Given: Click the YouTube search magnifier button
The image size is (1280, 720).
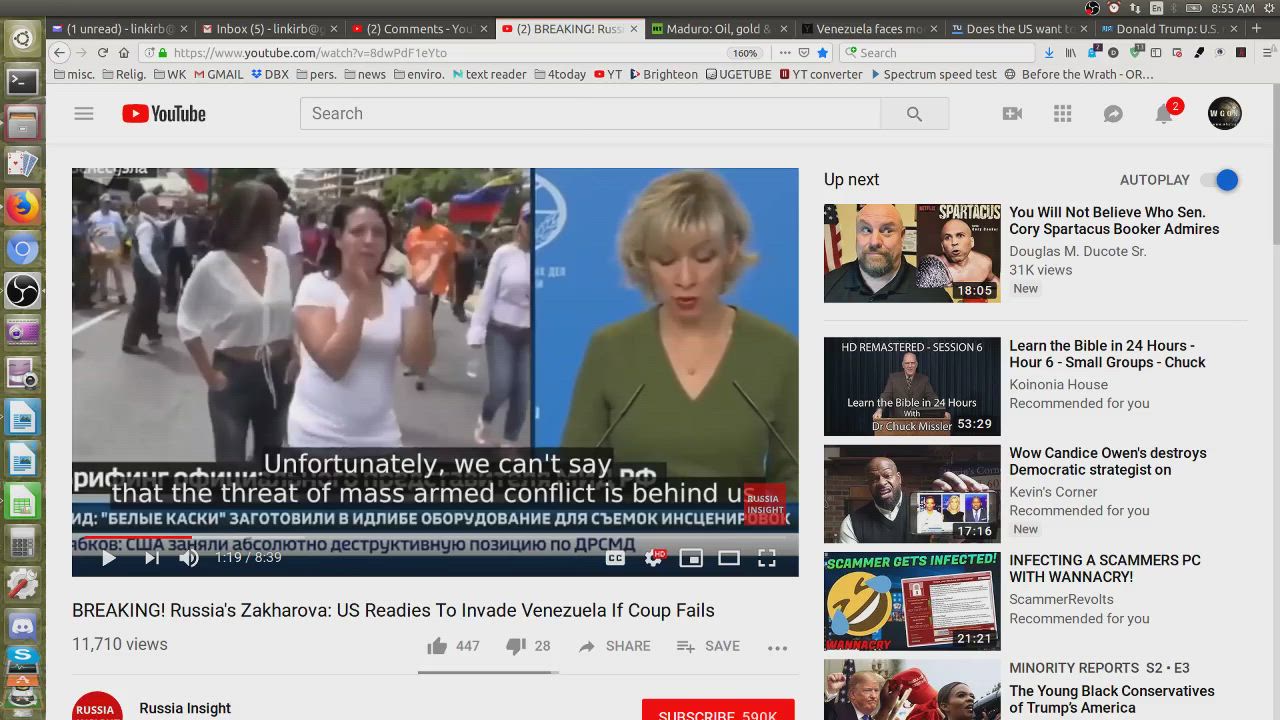Looking at the screenshot, I should (x=914, y=114).
